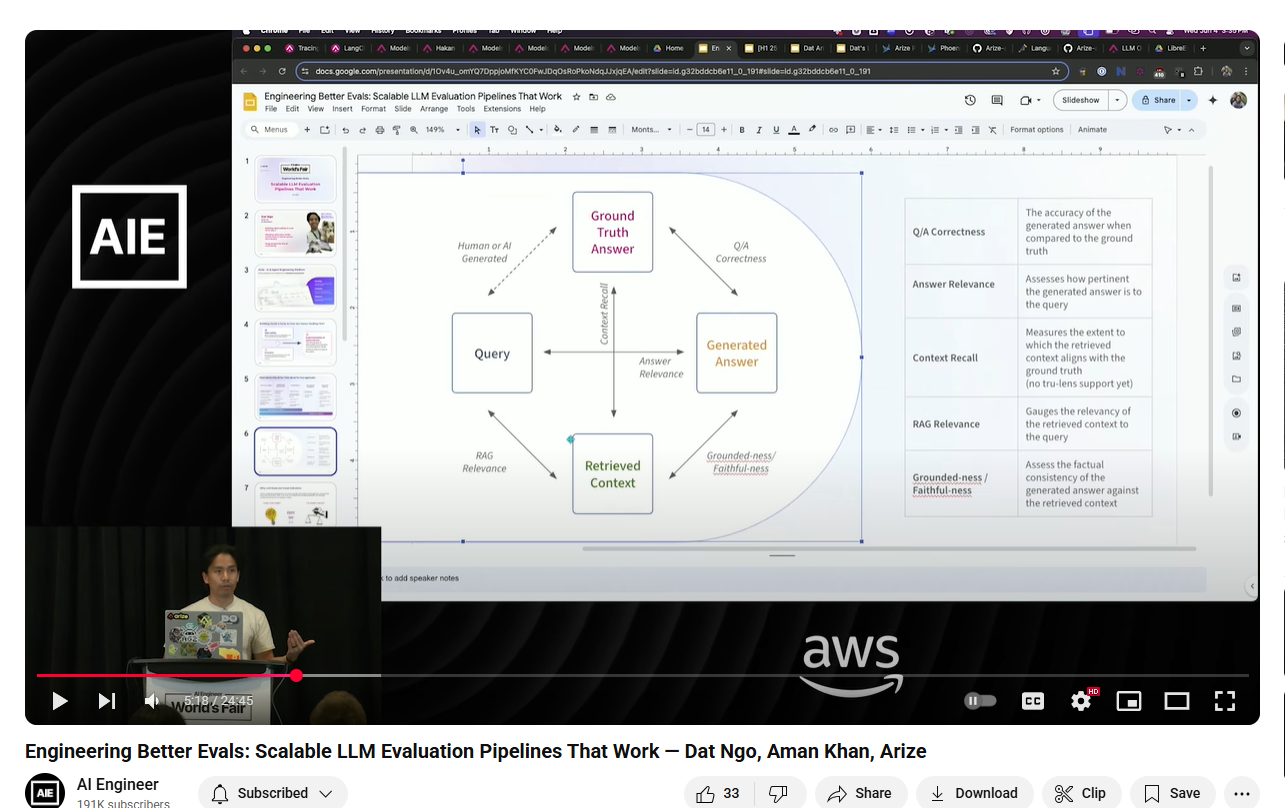Enable theater mode
The height and width of the screenshot is (808, 1285).
pos(1177,701)
